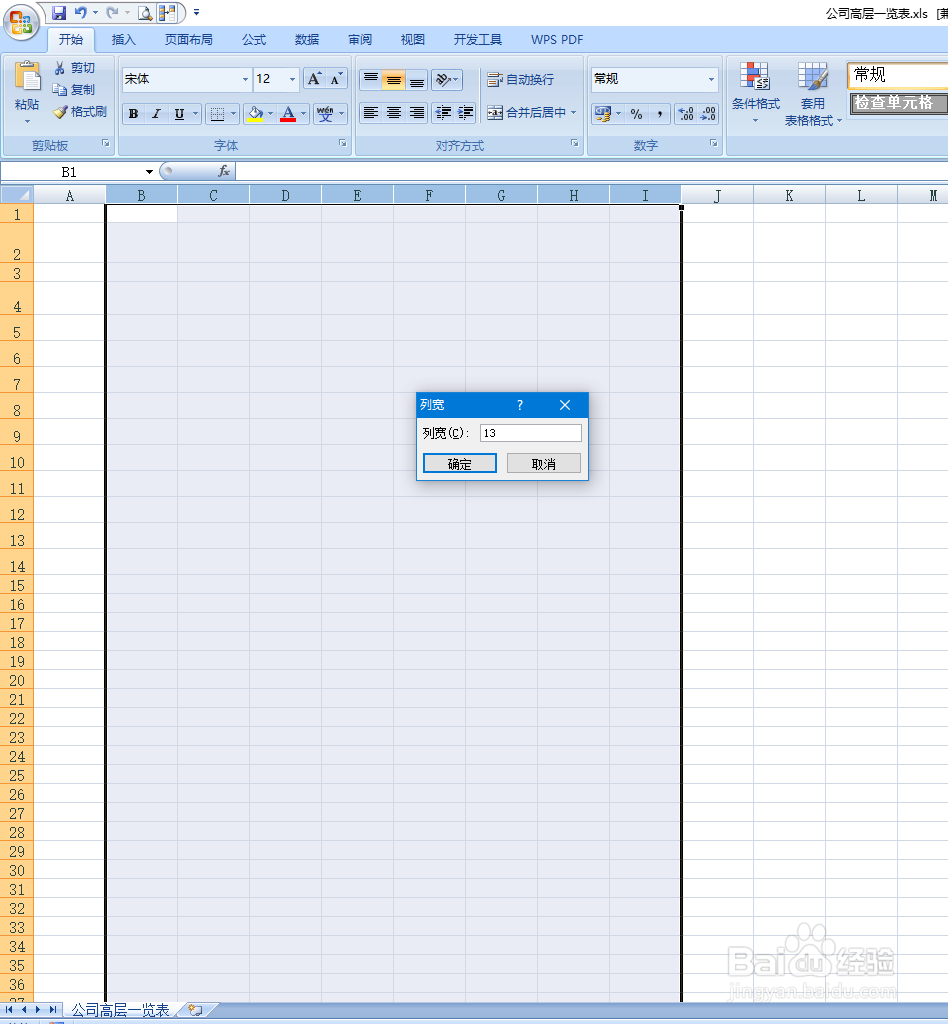Align text to the right

(417, 113)
